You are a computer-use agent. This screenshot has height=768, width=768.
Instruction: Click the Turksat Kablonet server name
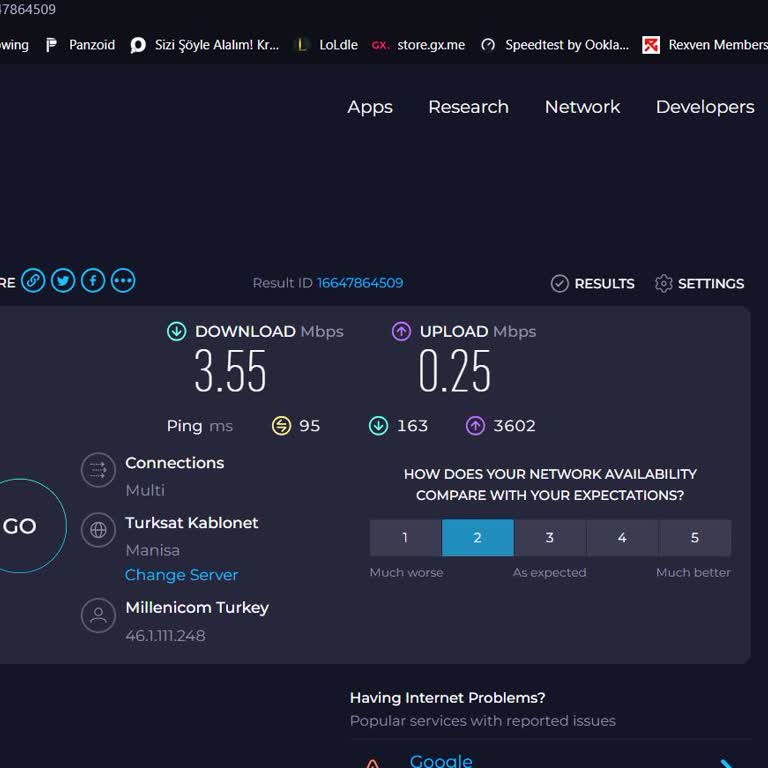click(x=192, y=523)
